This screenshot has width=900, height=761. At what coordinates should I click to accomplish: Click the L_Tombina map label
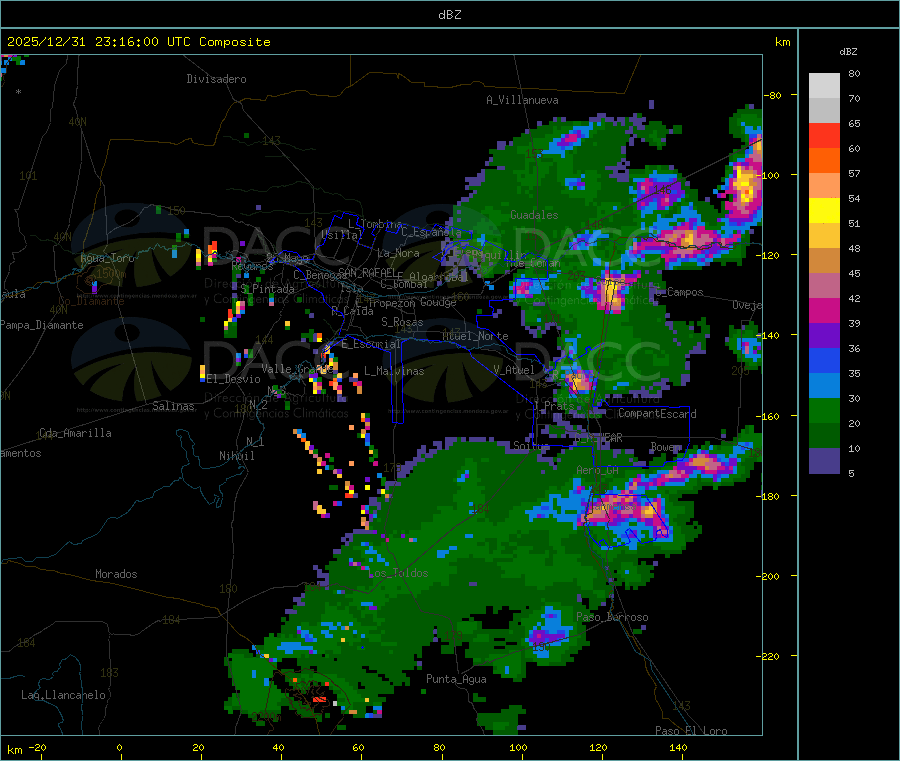tap(375, 224)
